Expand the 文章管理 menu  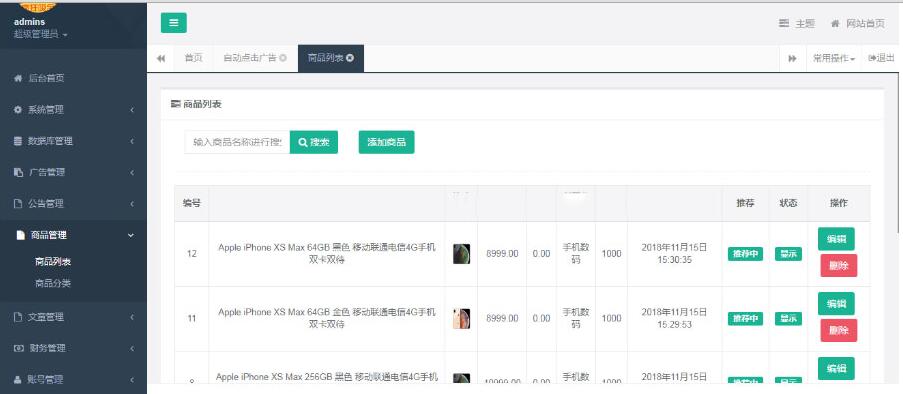73,317
